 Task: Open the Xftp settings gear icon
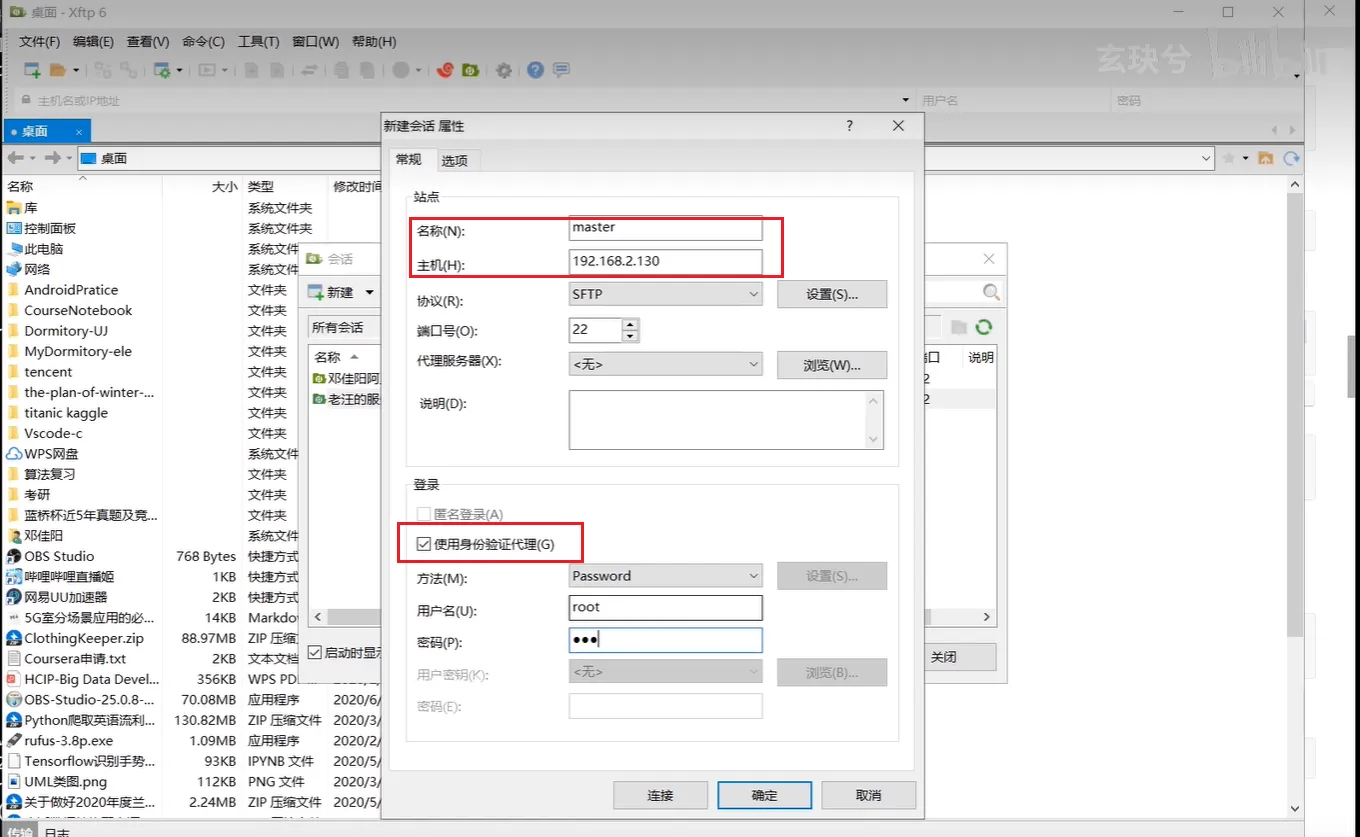pos(504,70)
